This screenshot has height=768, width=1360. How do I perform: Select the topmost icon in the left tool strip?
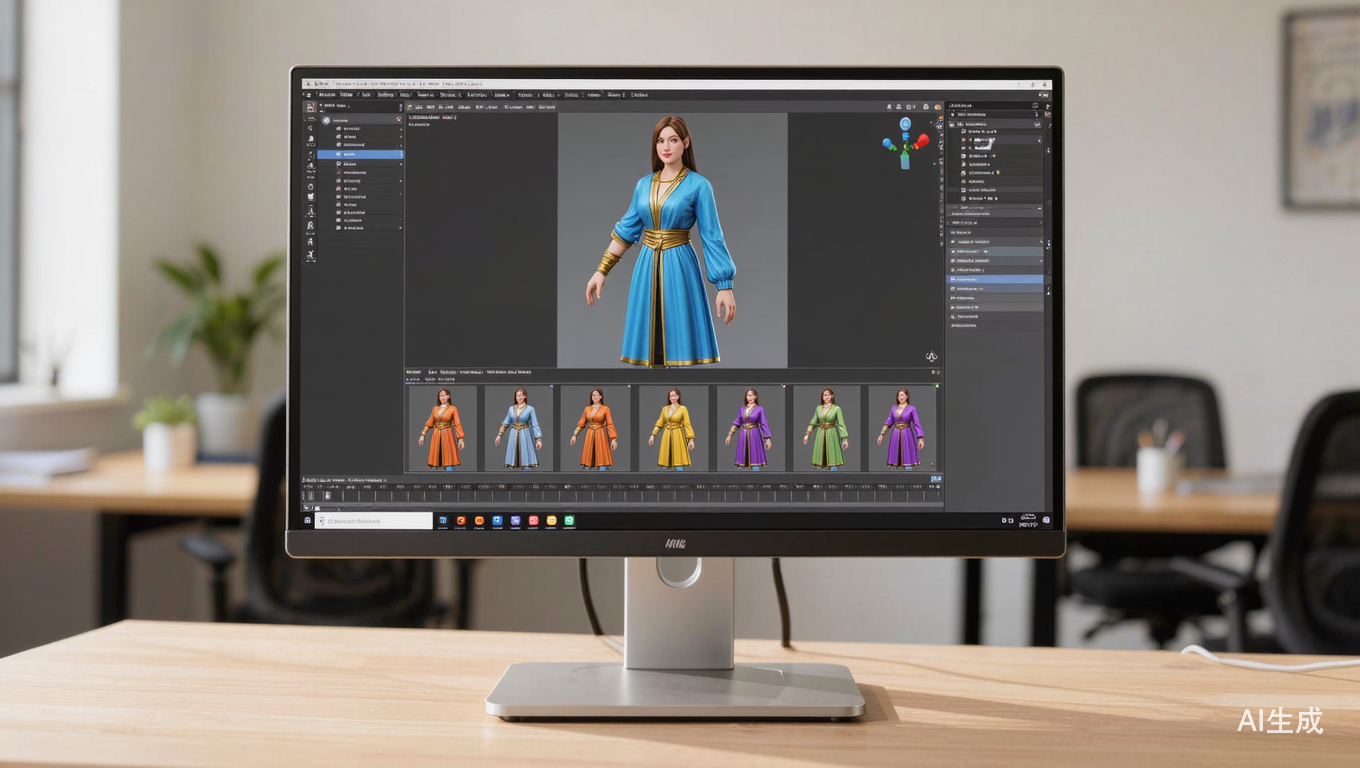(x=310, y=107)
